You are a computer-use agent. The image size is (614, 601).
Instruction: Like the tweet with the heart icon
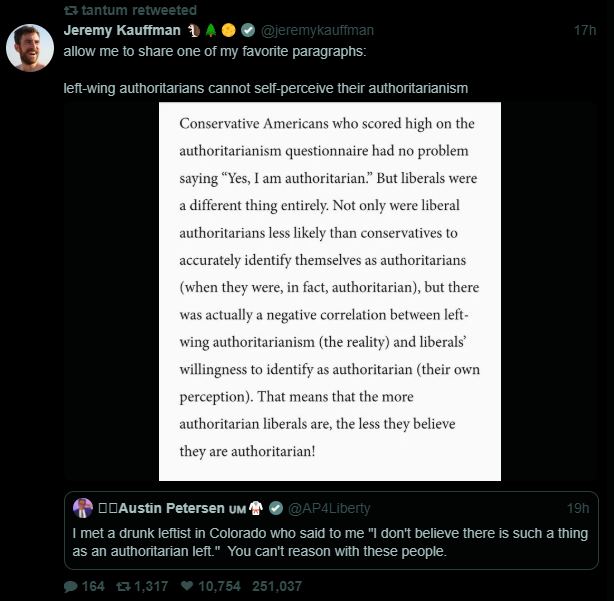(188, 586)
